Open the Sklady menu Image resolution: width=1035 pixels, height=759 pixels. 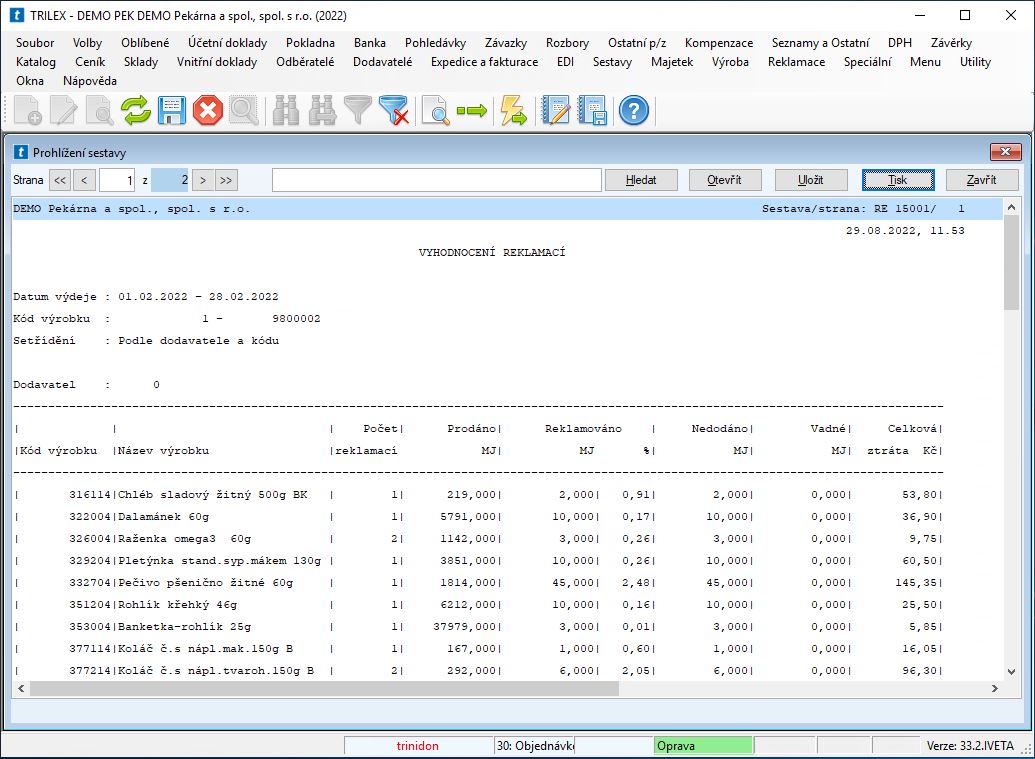[141, 62]
